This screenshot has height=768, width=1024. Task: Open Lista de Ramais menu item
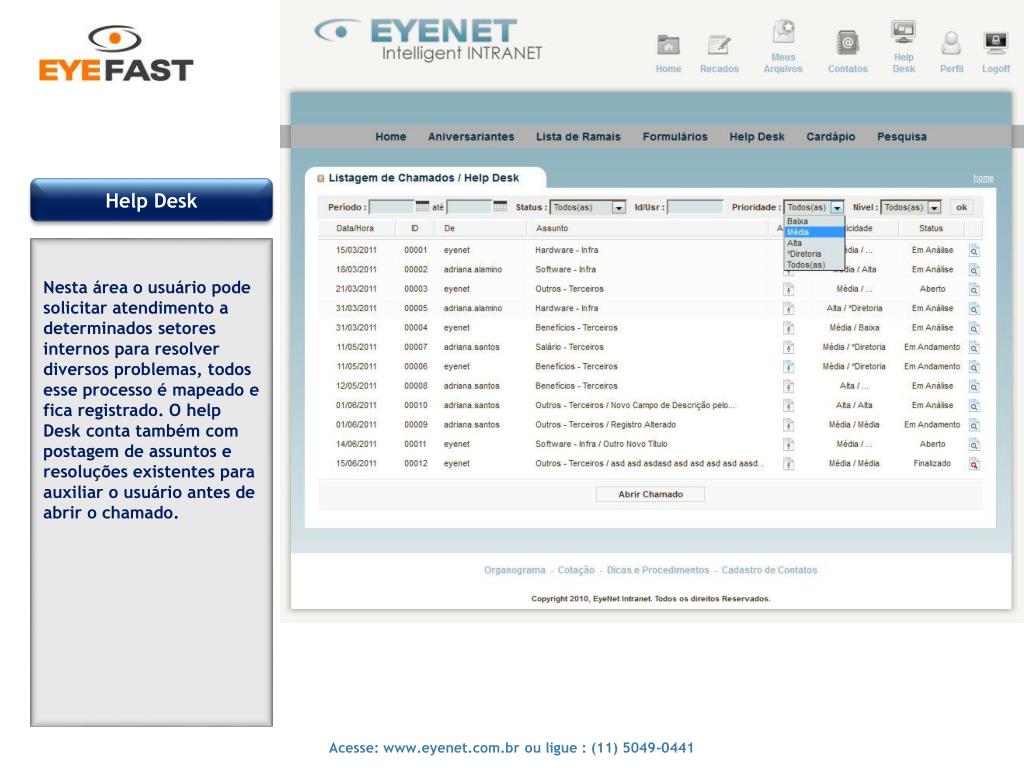pyautogui.click(x=578, y=136)
